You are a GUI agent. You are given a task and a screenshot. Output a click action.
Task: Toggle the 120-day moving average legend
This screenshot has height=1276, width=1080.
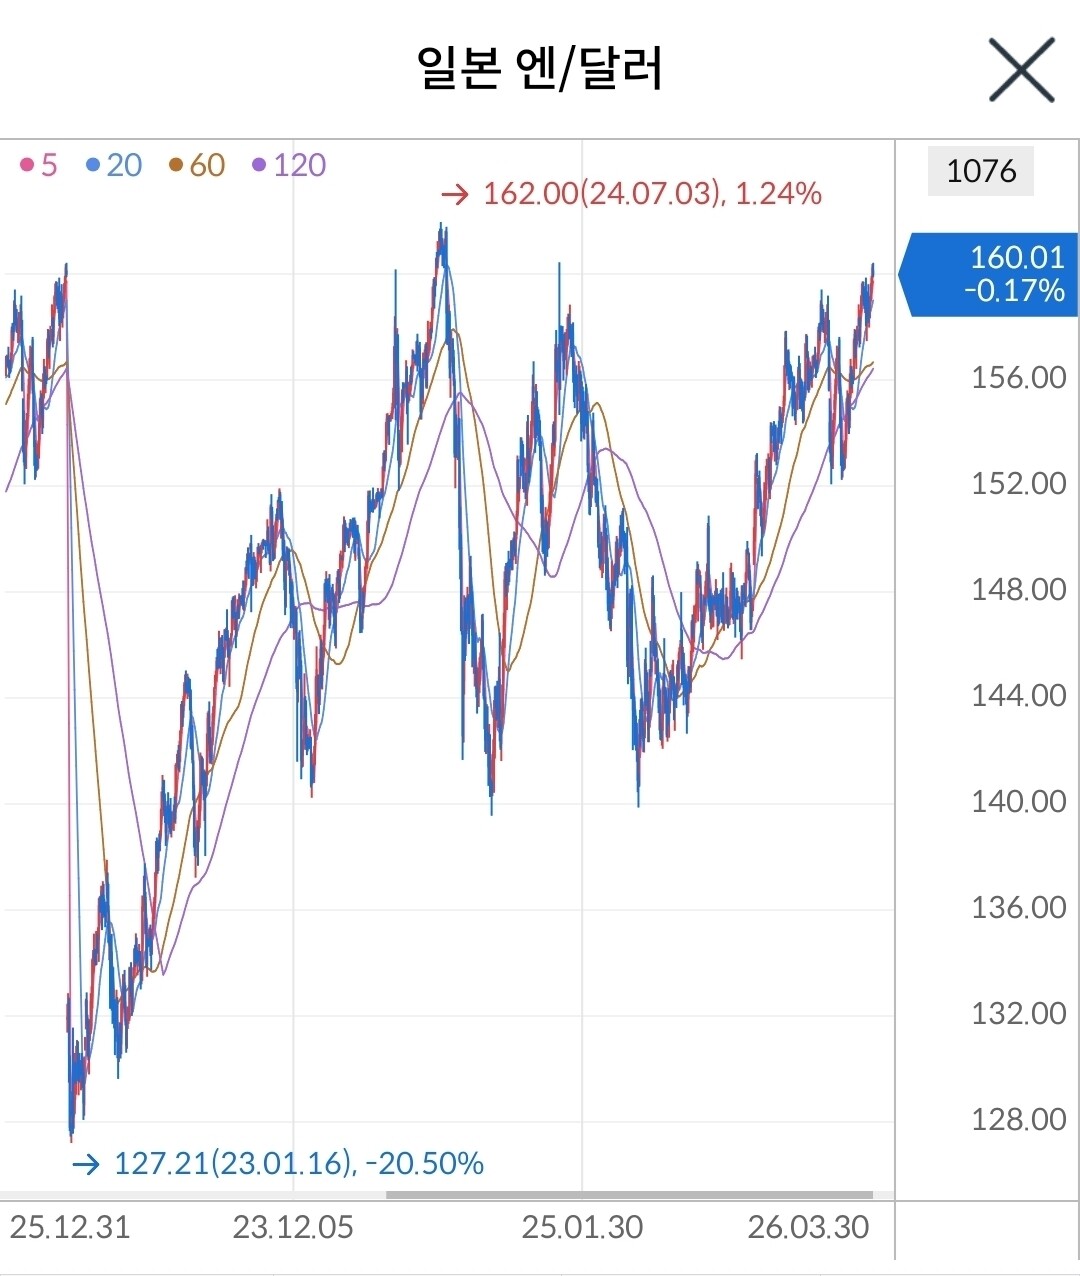(289, 165)
